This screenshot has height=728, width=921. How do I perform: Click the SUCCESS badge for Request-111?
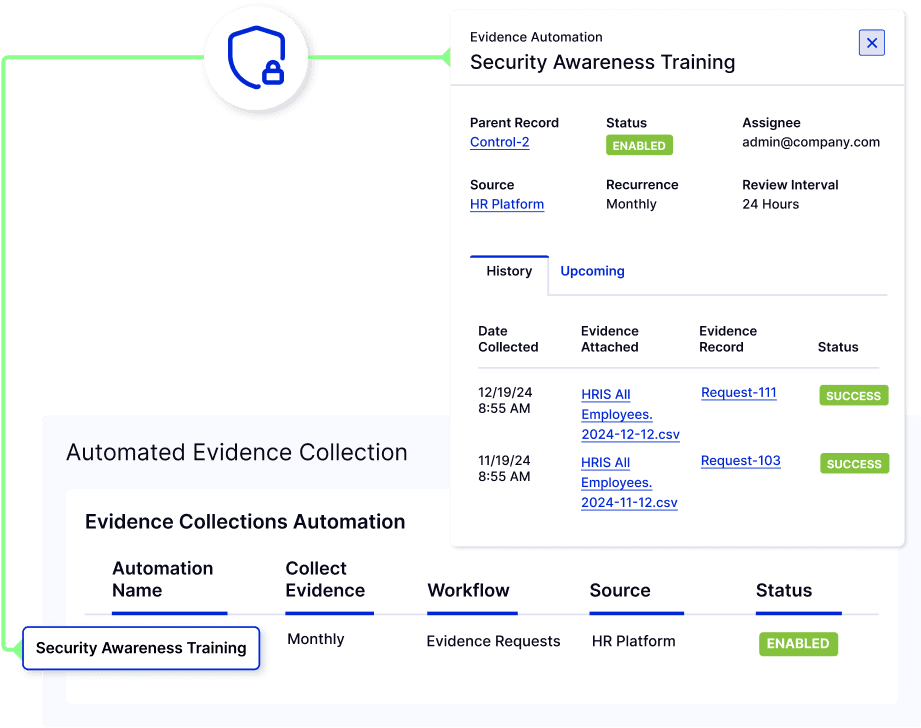pyautogui.click(x=853, y=395)
